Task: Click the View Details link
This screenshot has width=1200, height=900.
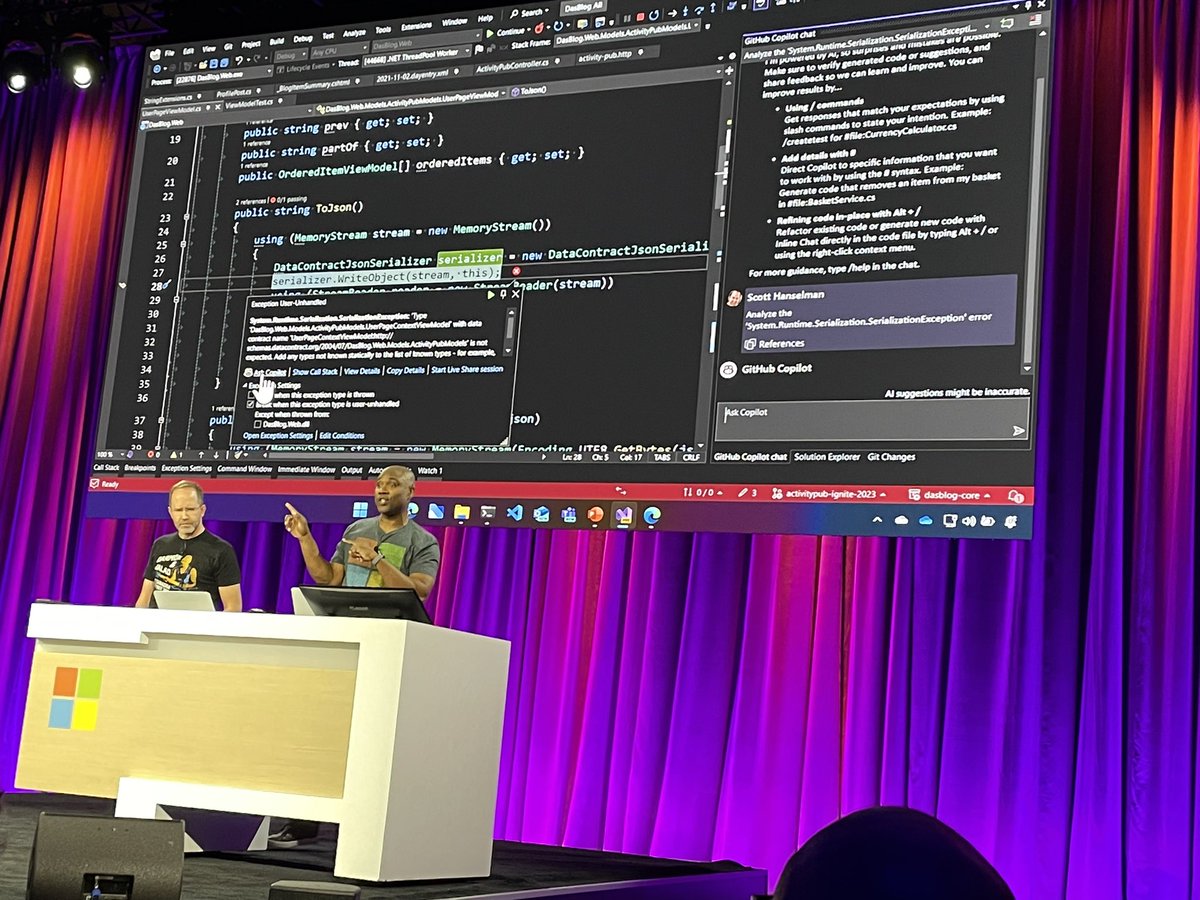Action: tap(362, 370)
